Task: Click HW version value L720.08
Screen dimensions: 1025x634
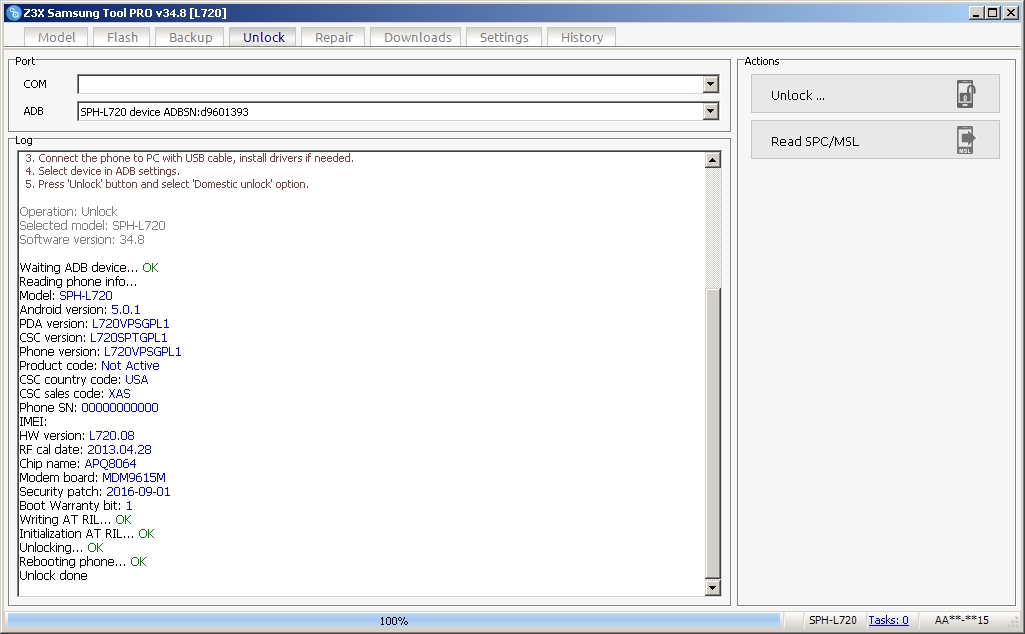Action: pos(111,436)
